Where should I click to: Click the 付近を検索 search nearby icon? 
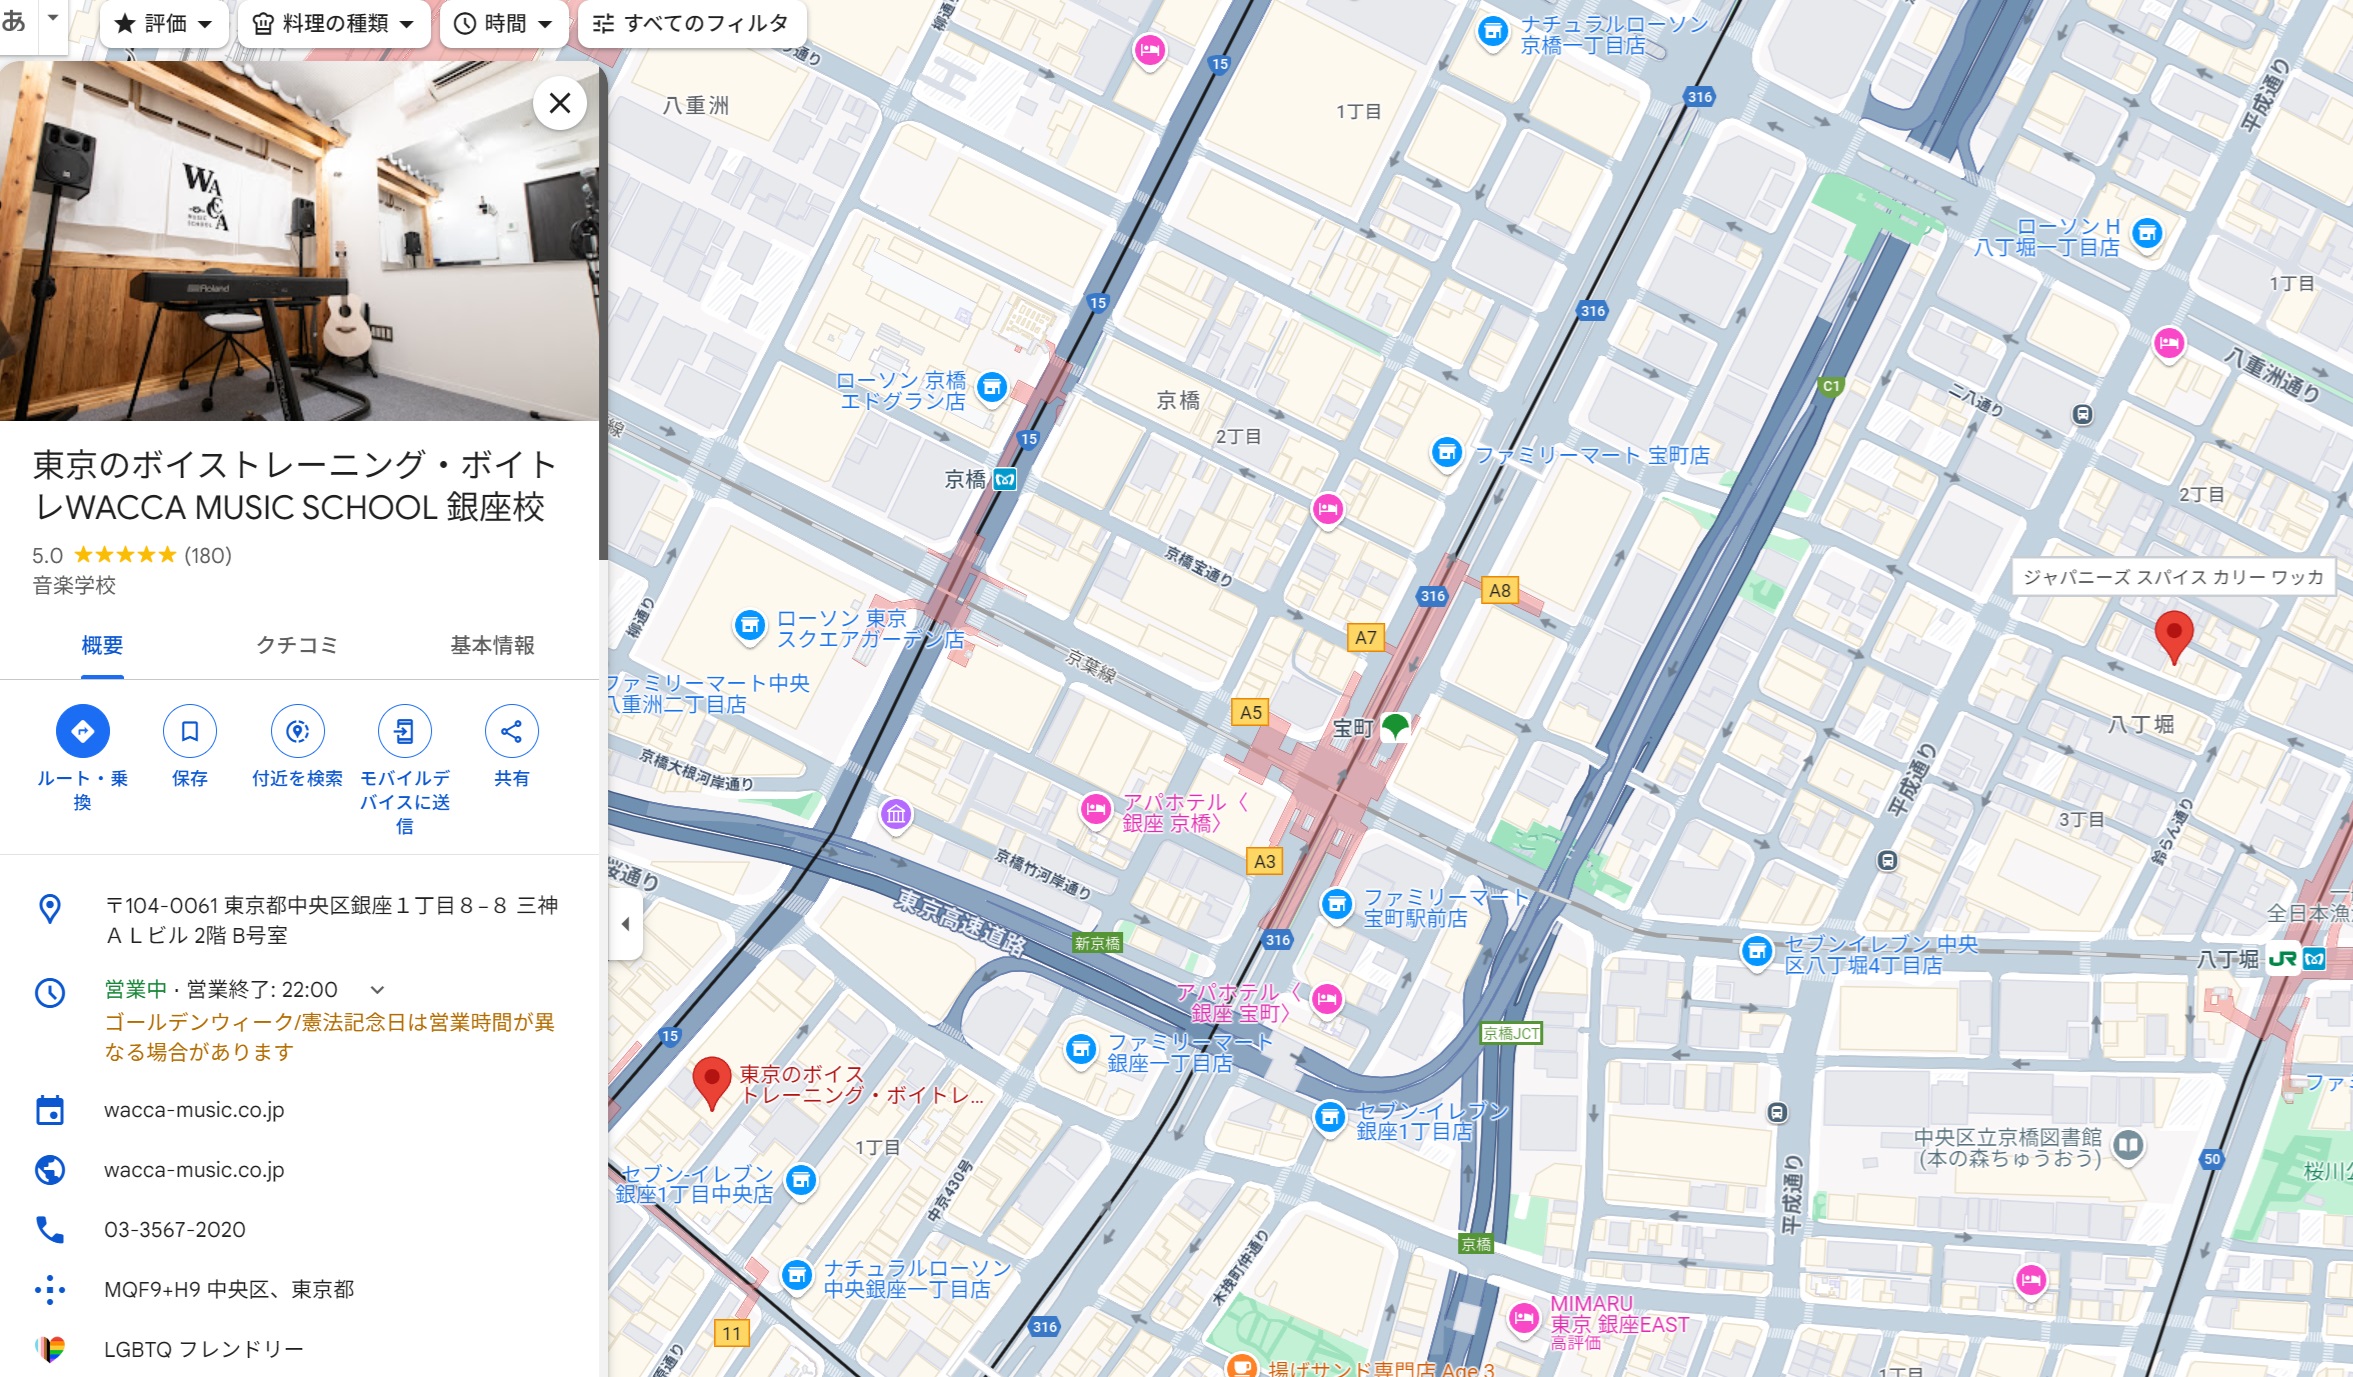coord(297,731)
